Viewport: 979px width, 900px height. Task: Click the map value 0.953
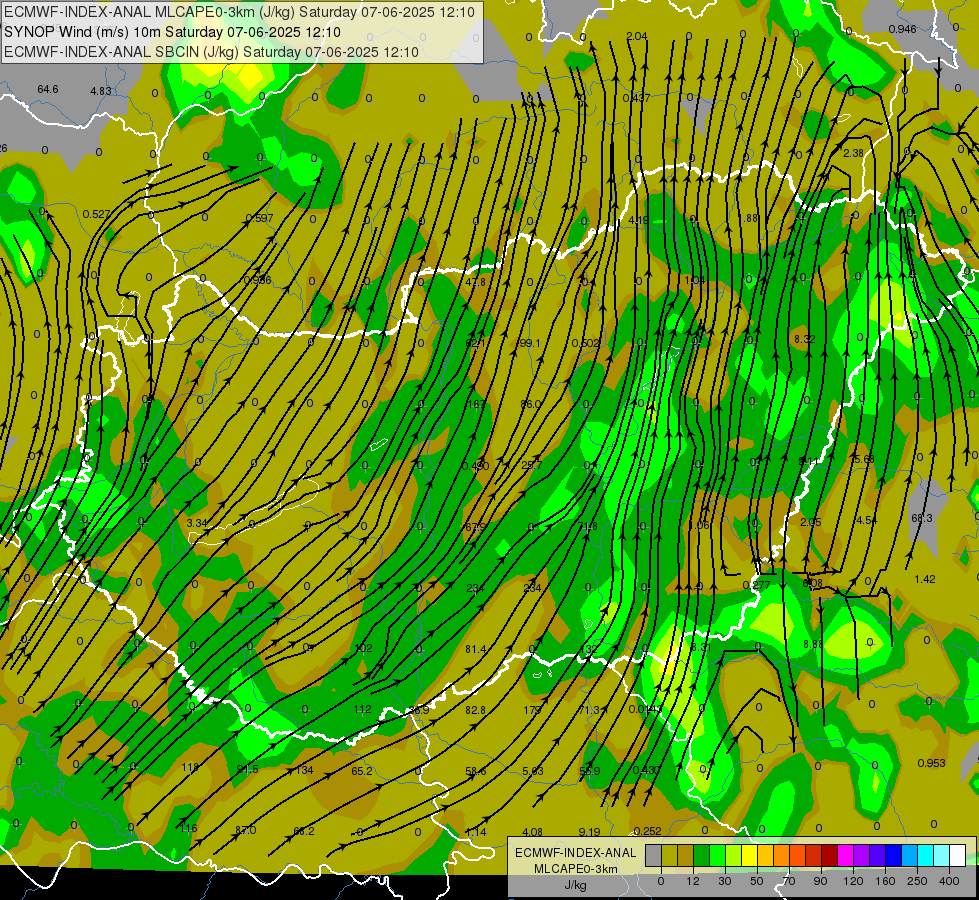[x=932, y=763]
